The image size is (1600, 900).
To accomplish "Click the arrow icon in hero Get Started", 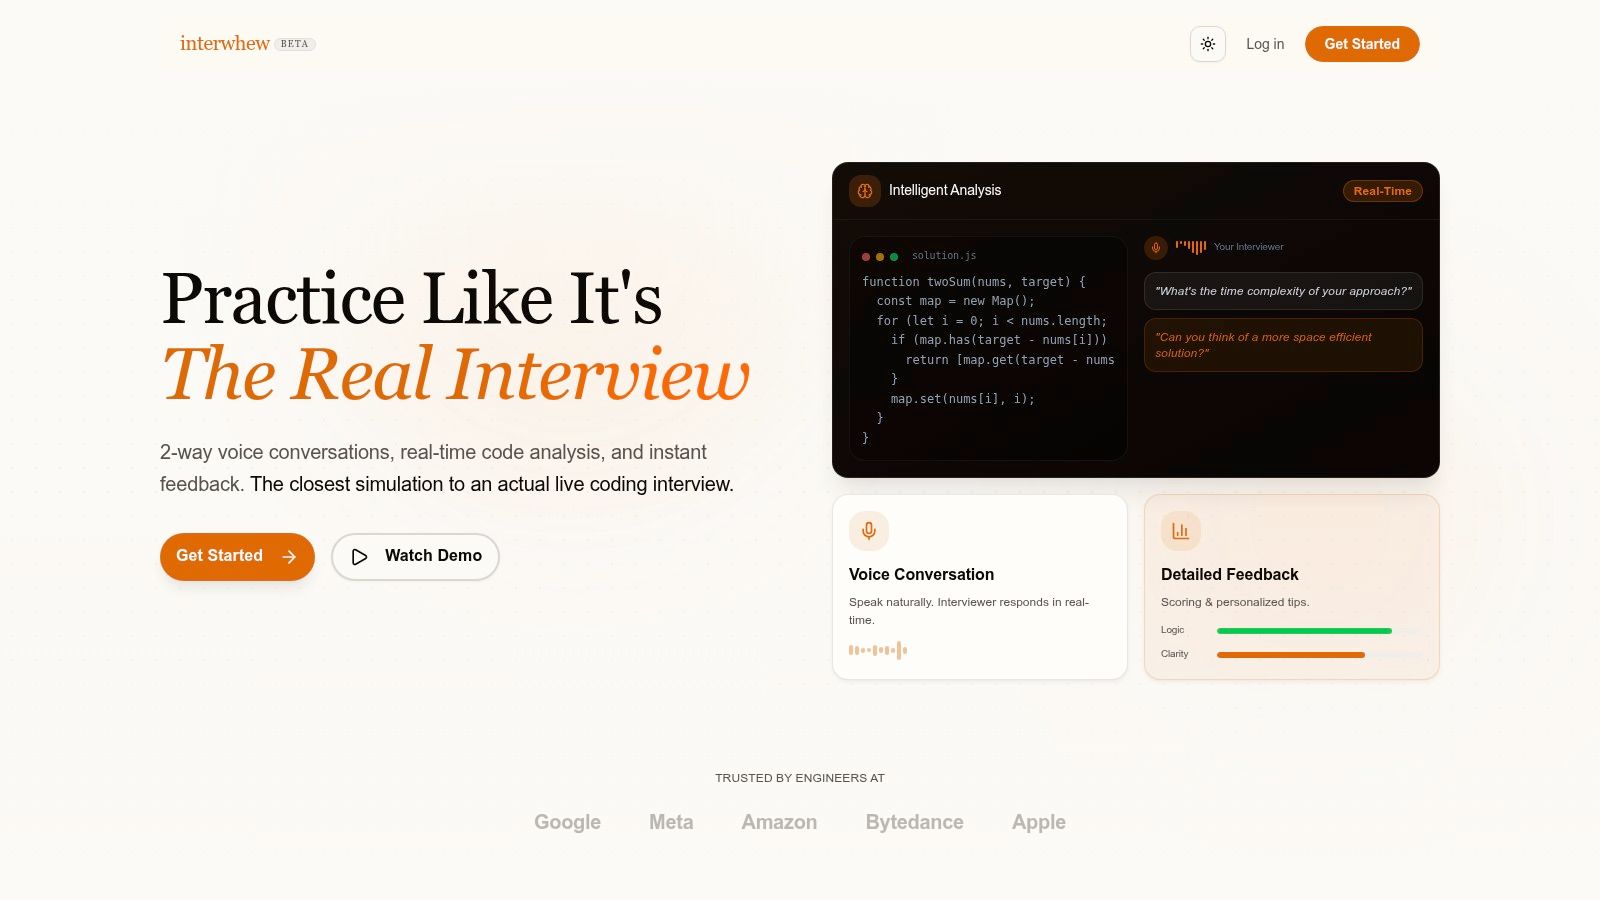I will [x=289, y=557].
